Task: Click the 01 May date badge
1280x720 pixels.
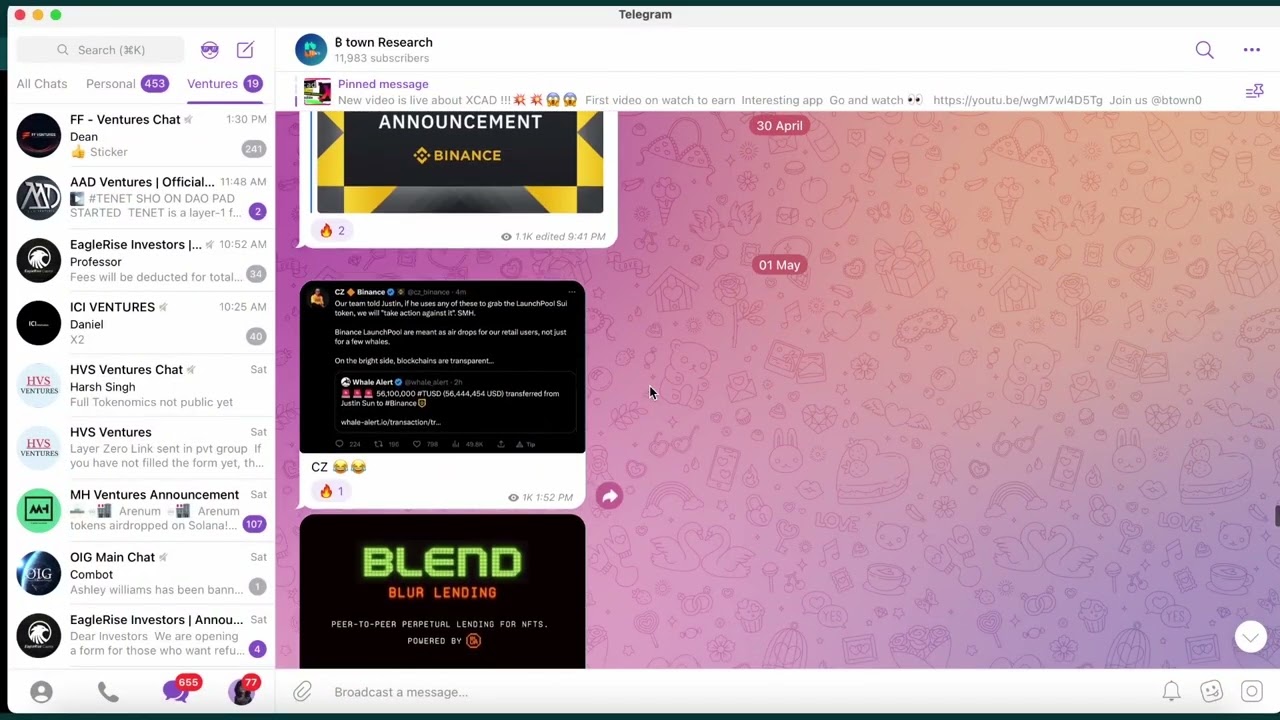Action: click(x=779, y=265)
